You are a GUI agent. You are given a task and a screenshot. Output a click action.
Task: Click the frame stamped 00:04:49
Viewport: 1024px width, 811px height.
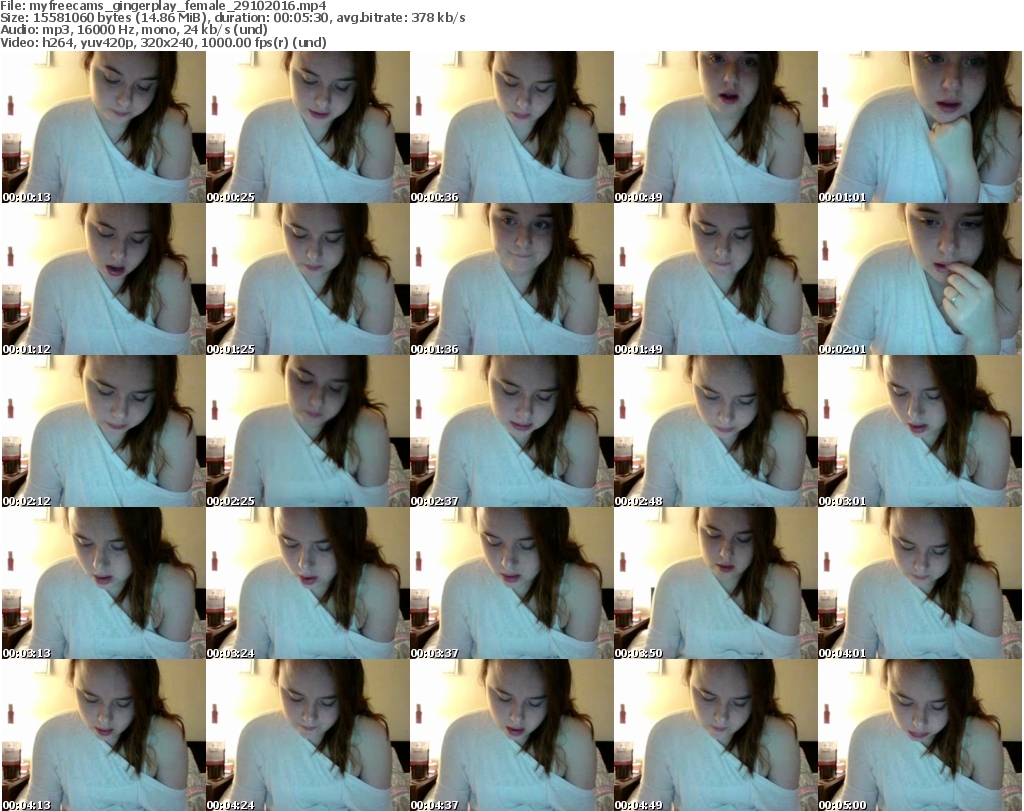716,735
